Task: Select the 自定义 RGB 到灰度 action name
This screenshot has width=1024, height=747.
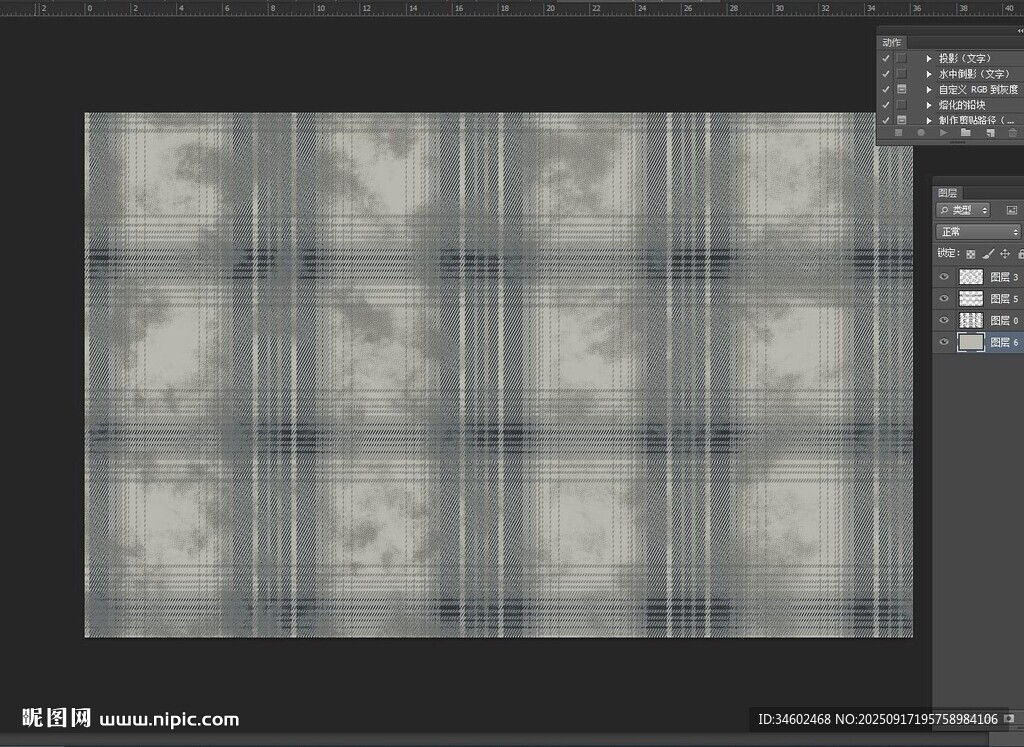Action: [978, 89]
